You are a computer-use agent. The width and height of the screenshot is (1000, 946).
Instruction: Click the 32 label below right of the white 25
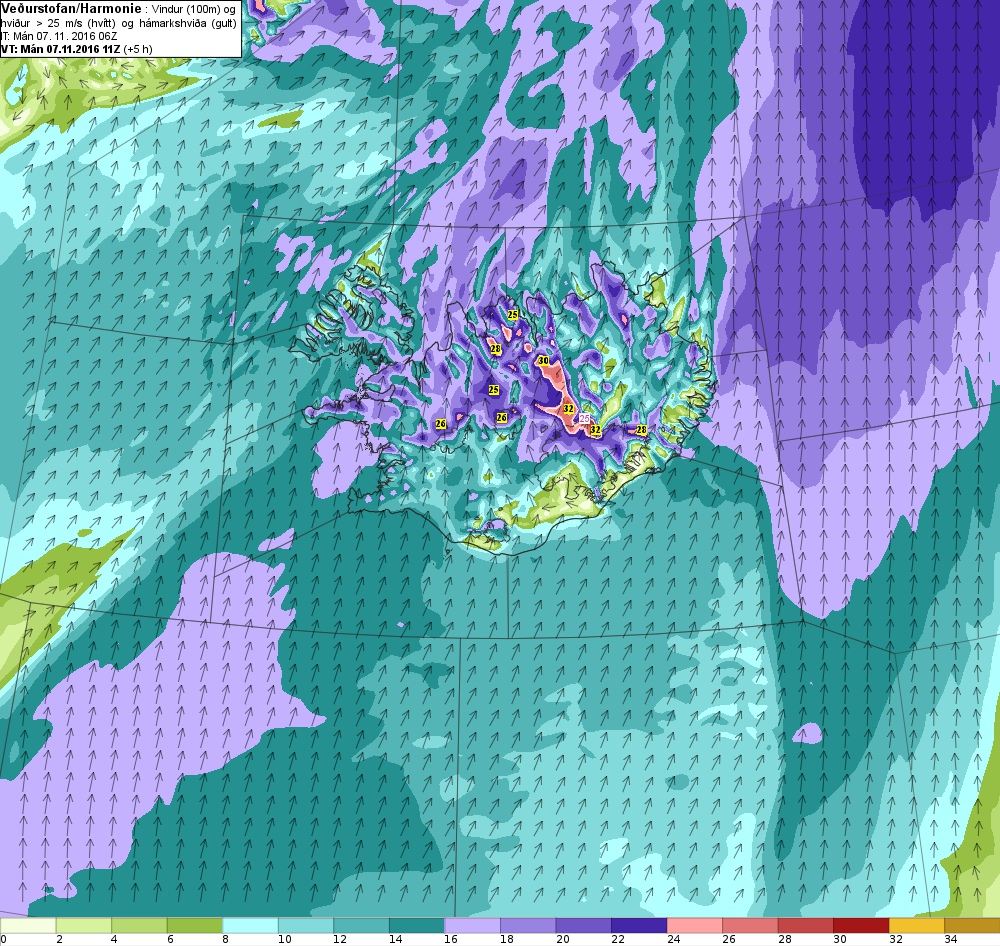pos(595,430)
